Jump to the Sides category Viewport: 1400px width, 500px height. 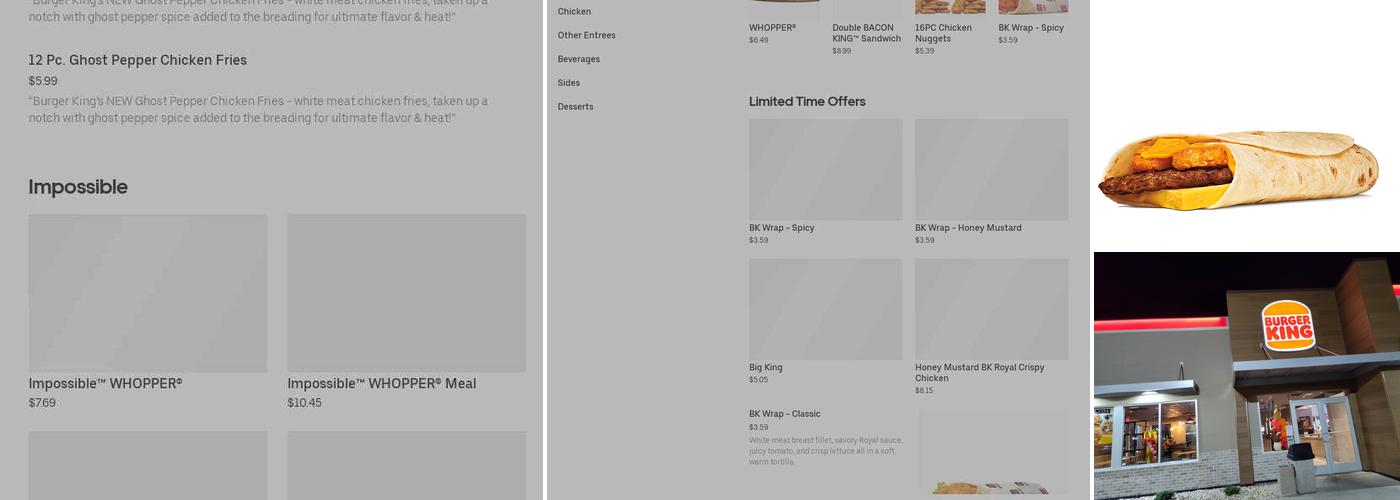pos(569,83)
